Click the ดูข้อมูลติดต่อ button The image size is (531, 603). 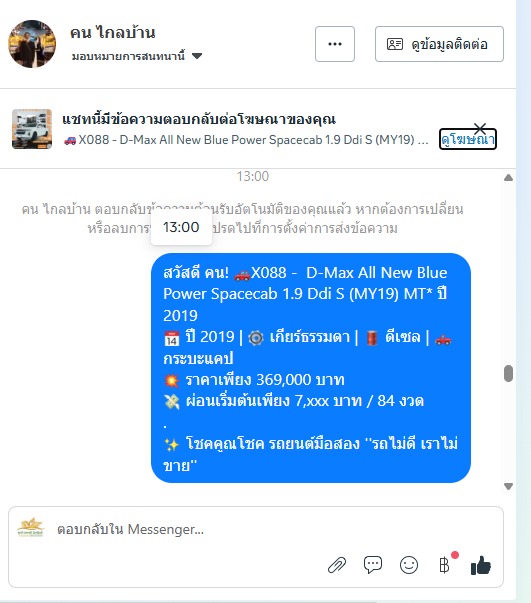click(439, 44)
